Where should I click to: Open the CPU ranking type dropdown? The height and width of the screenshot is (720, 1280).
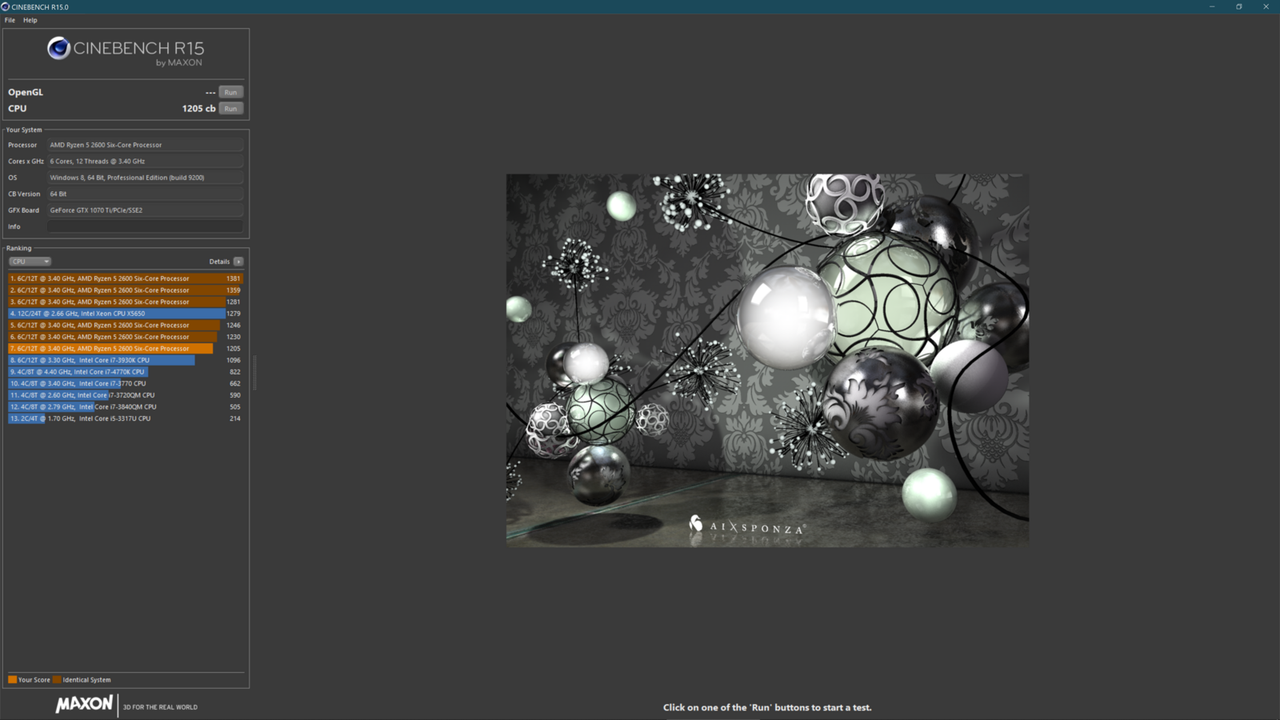pyautogui.click(x=30, y=262)
